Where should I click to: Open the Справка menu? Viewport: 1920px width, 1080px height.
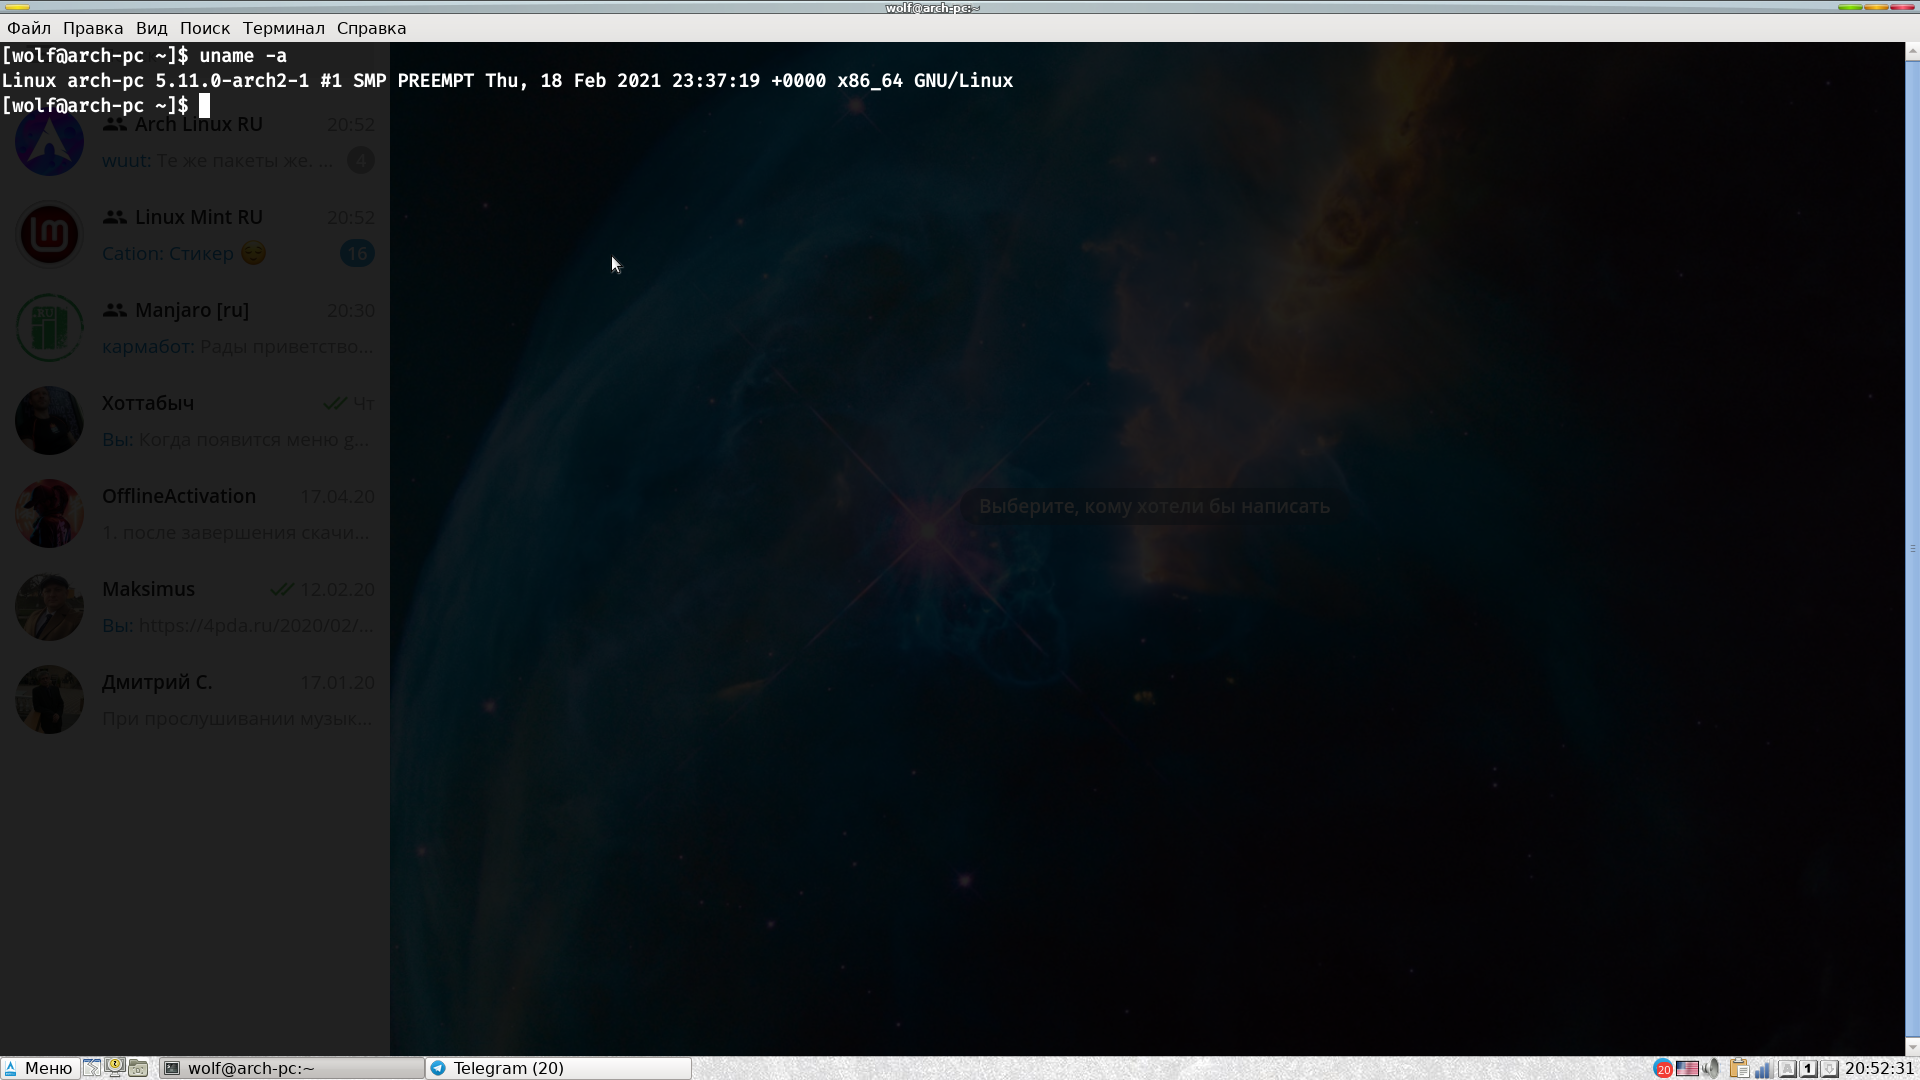tap(372, 28)
